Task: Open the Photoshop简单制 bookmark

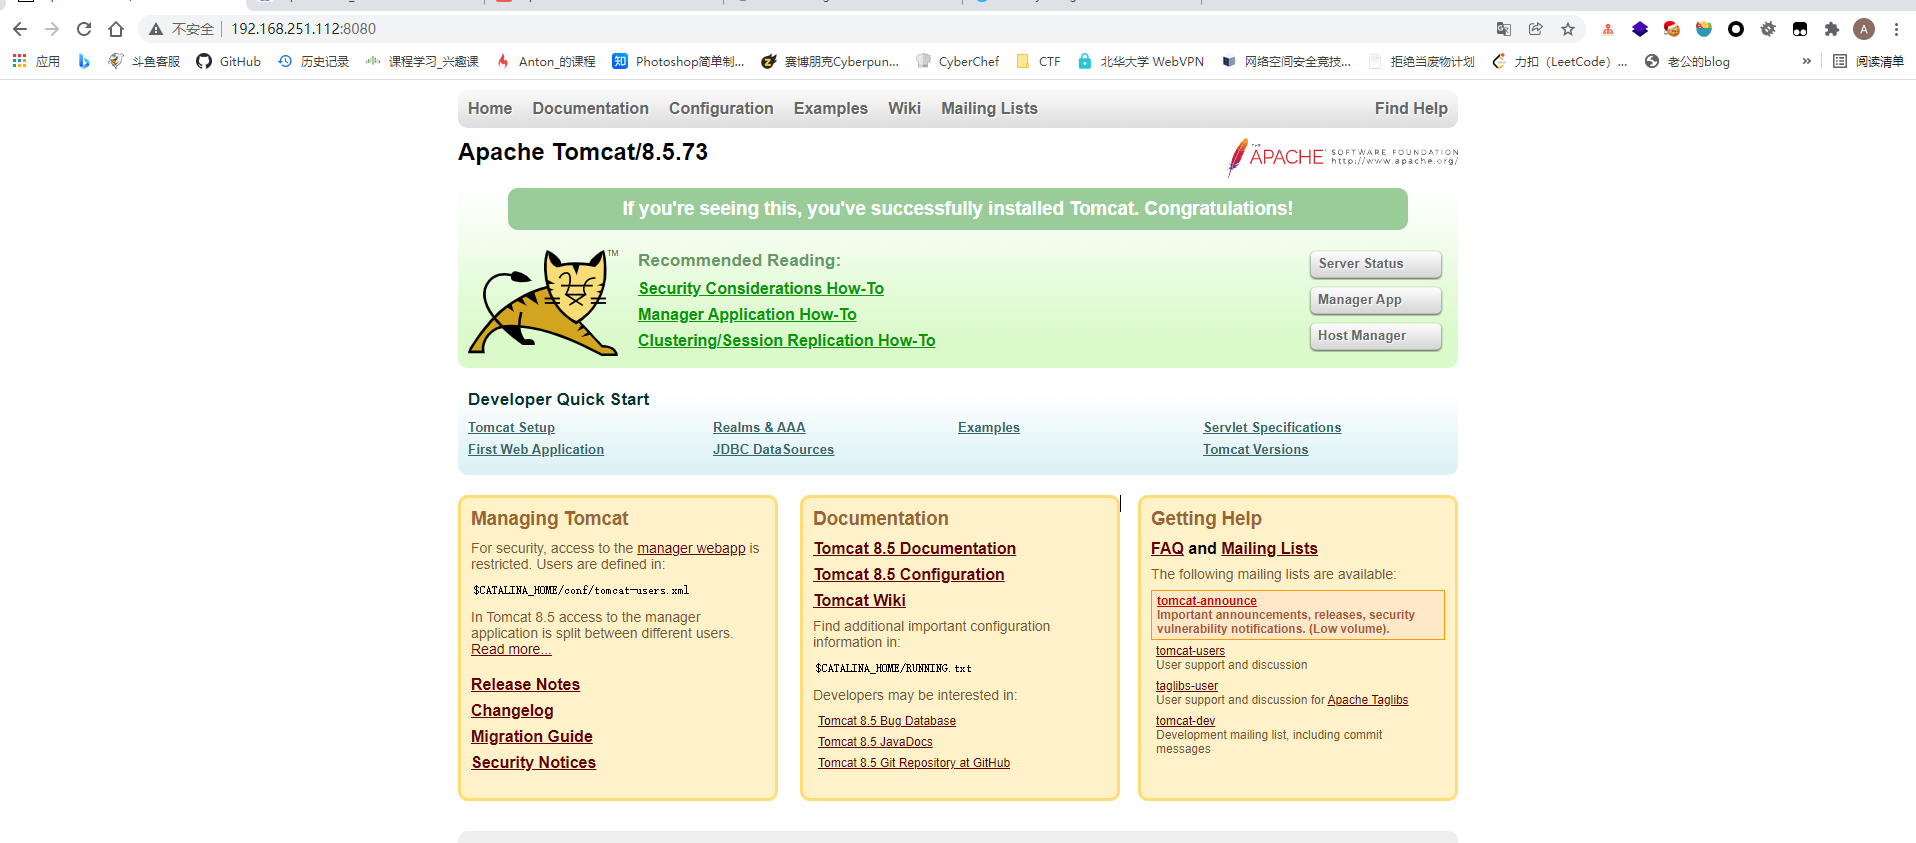Action: coord(678,61)
